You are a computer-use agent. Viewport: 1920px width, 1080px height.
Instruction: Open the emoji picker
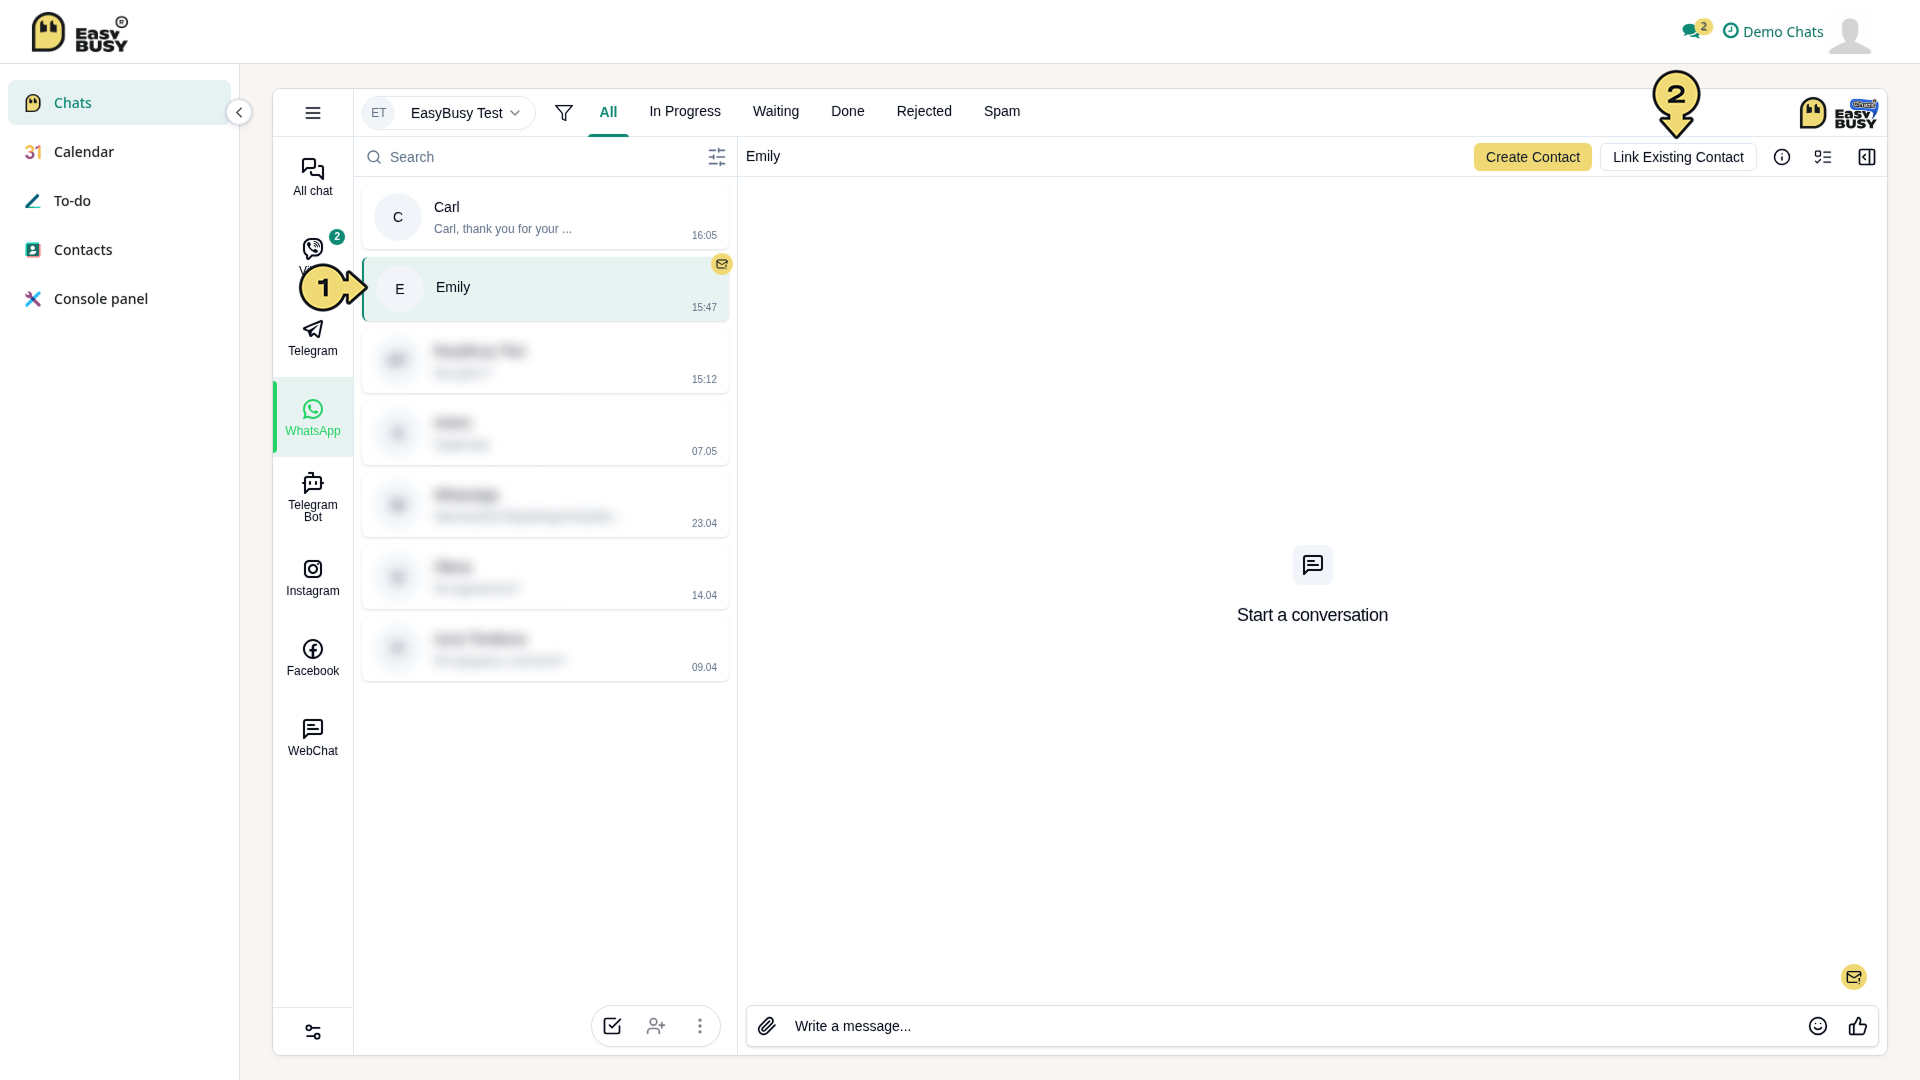[1818, 1026]
